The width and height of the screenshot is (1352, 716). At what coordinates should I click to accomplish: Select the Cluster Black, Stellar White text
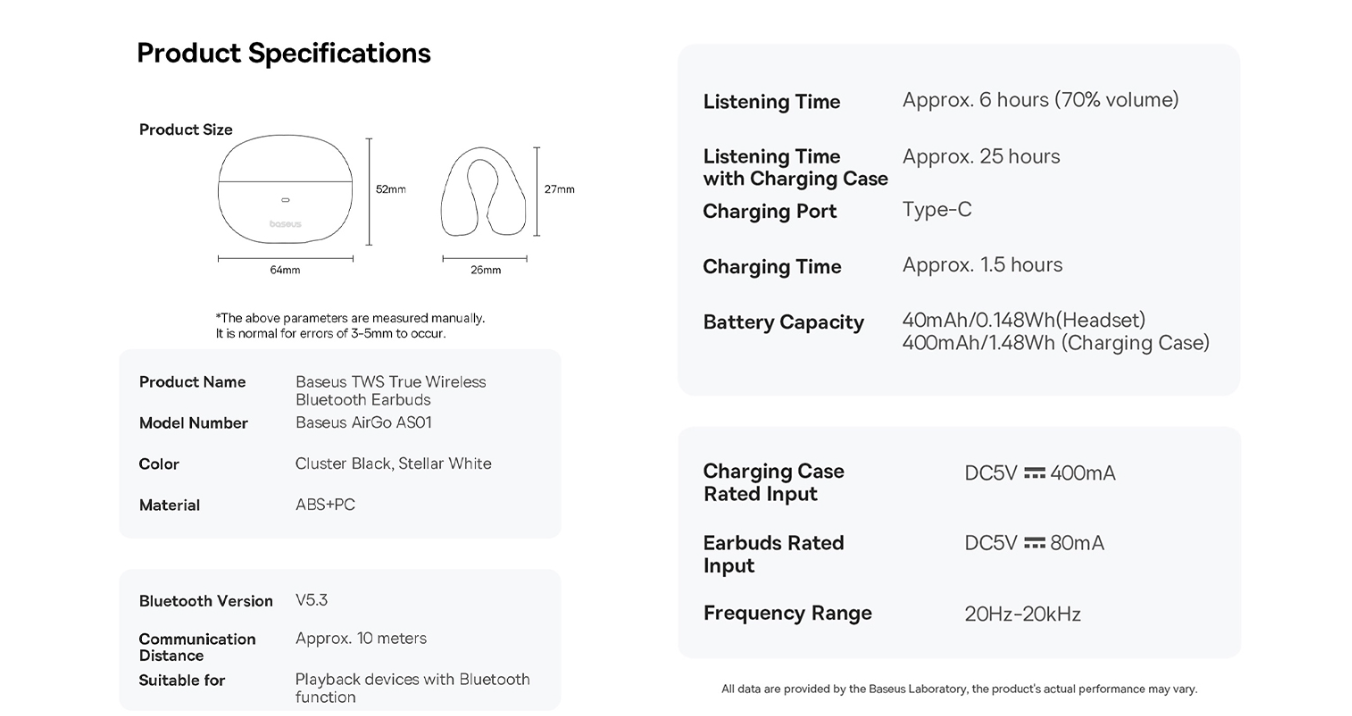coord(393,463)
